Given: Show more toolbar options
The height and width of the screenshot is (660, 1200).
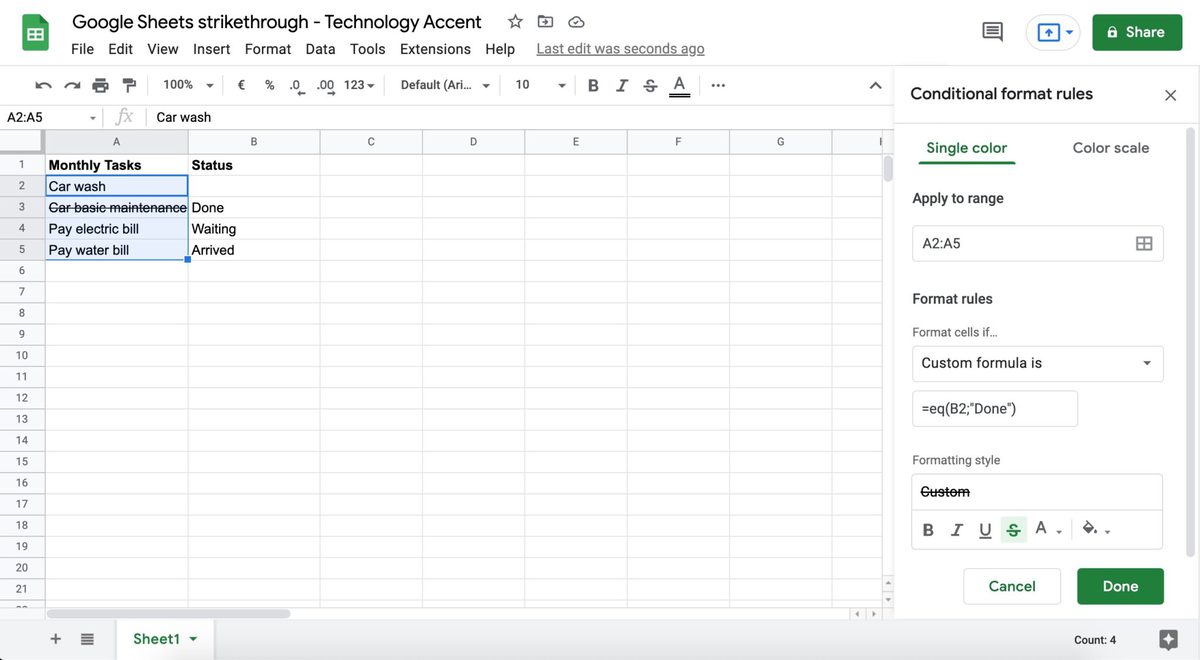Looking at the screenshot, I should point(718,85).
